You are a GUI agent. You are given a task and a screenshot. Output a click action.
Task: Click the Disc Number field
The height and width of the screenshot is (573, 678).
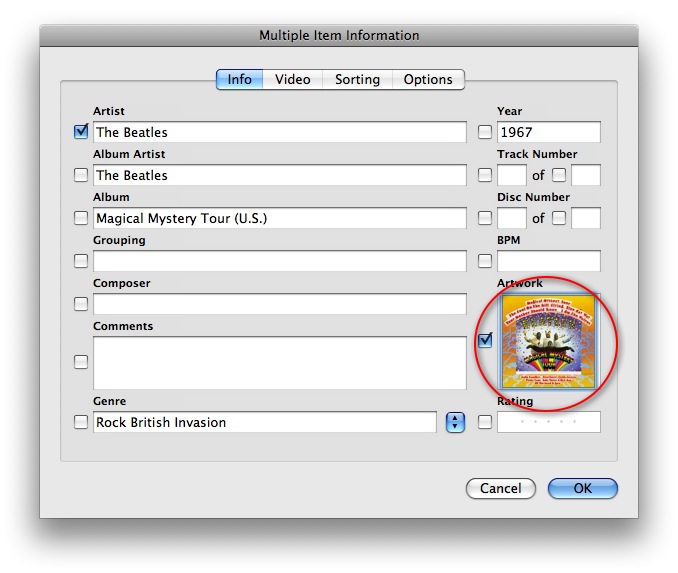click(x=512, y=218)
